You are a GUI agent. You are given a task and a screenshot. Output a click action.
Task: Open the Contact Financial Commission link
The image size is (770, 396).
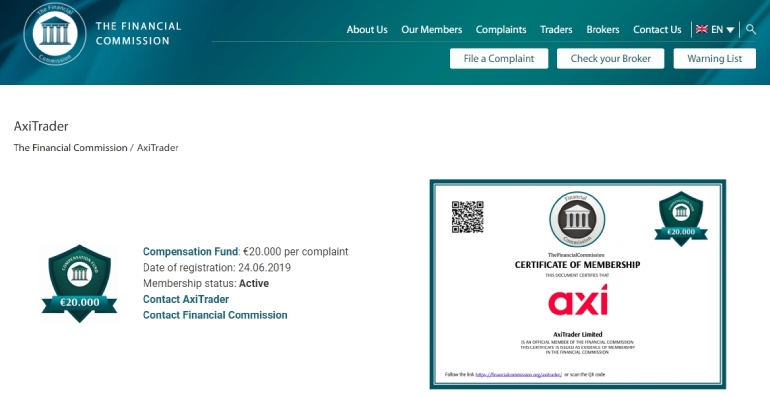pos(215,315)
